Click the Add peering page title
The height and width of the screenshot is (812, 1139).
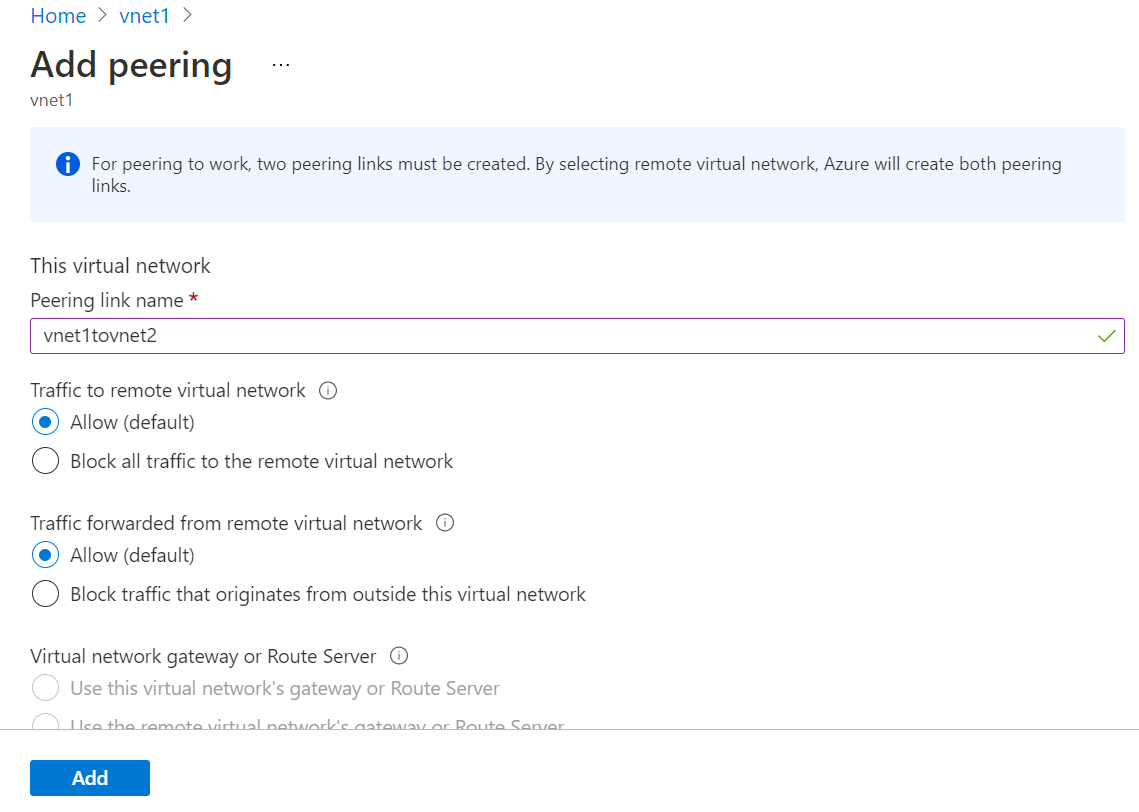pos(131,65)
